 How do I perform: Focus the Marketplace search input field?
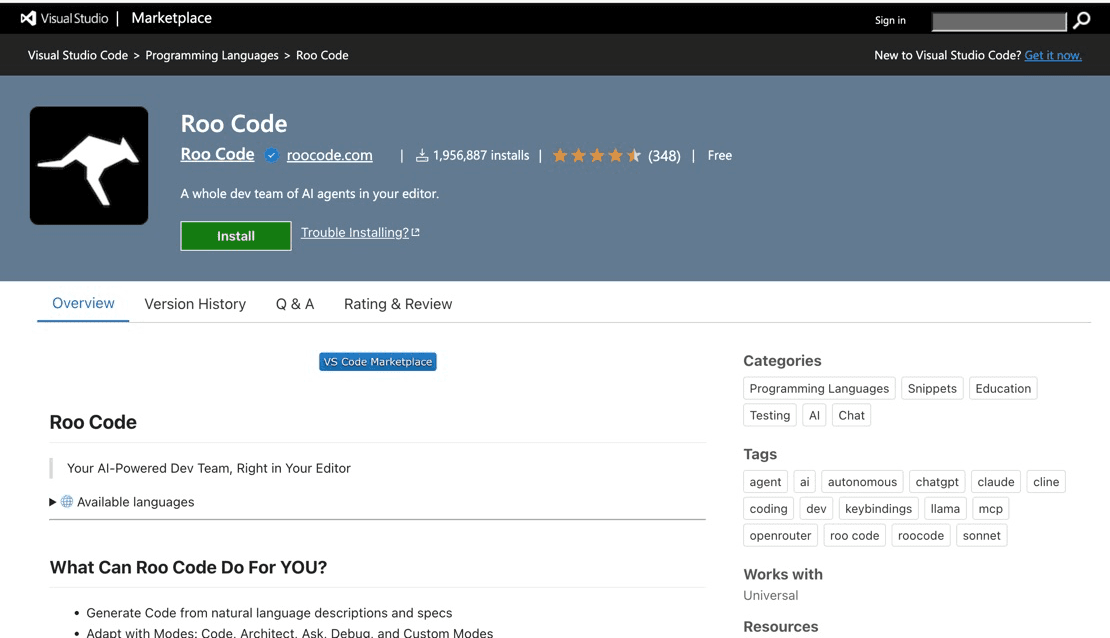999,21
